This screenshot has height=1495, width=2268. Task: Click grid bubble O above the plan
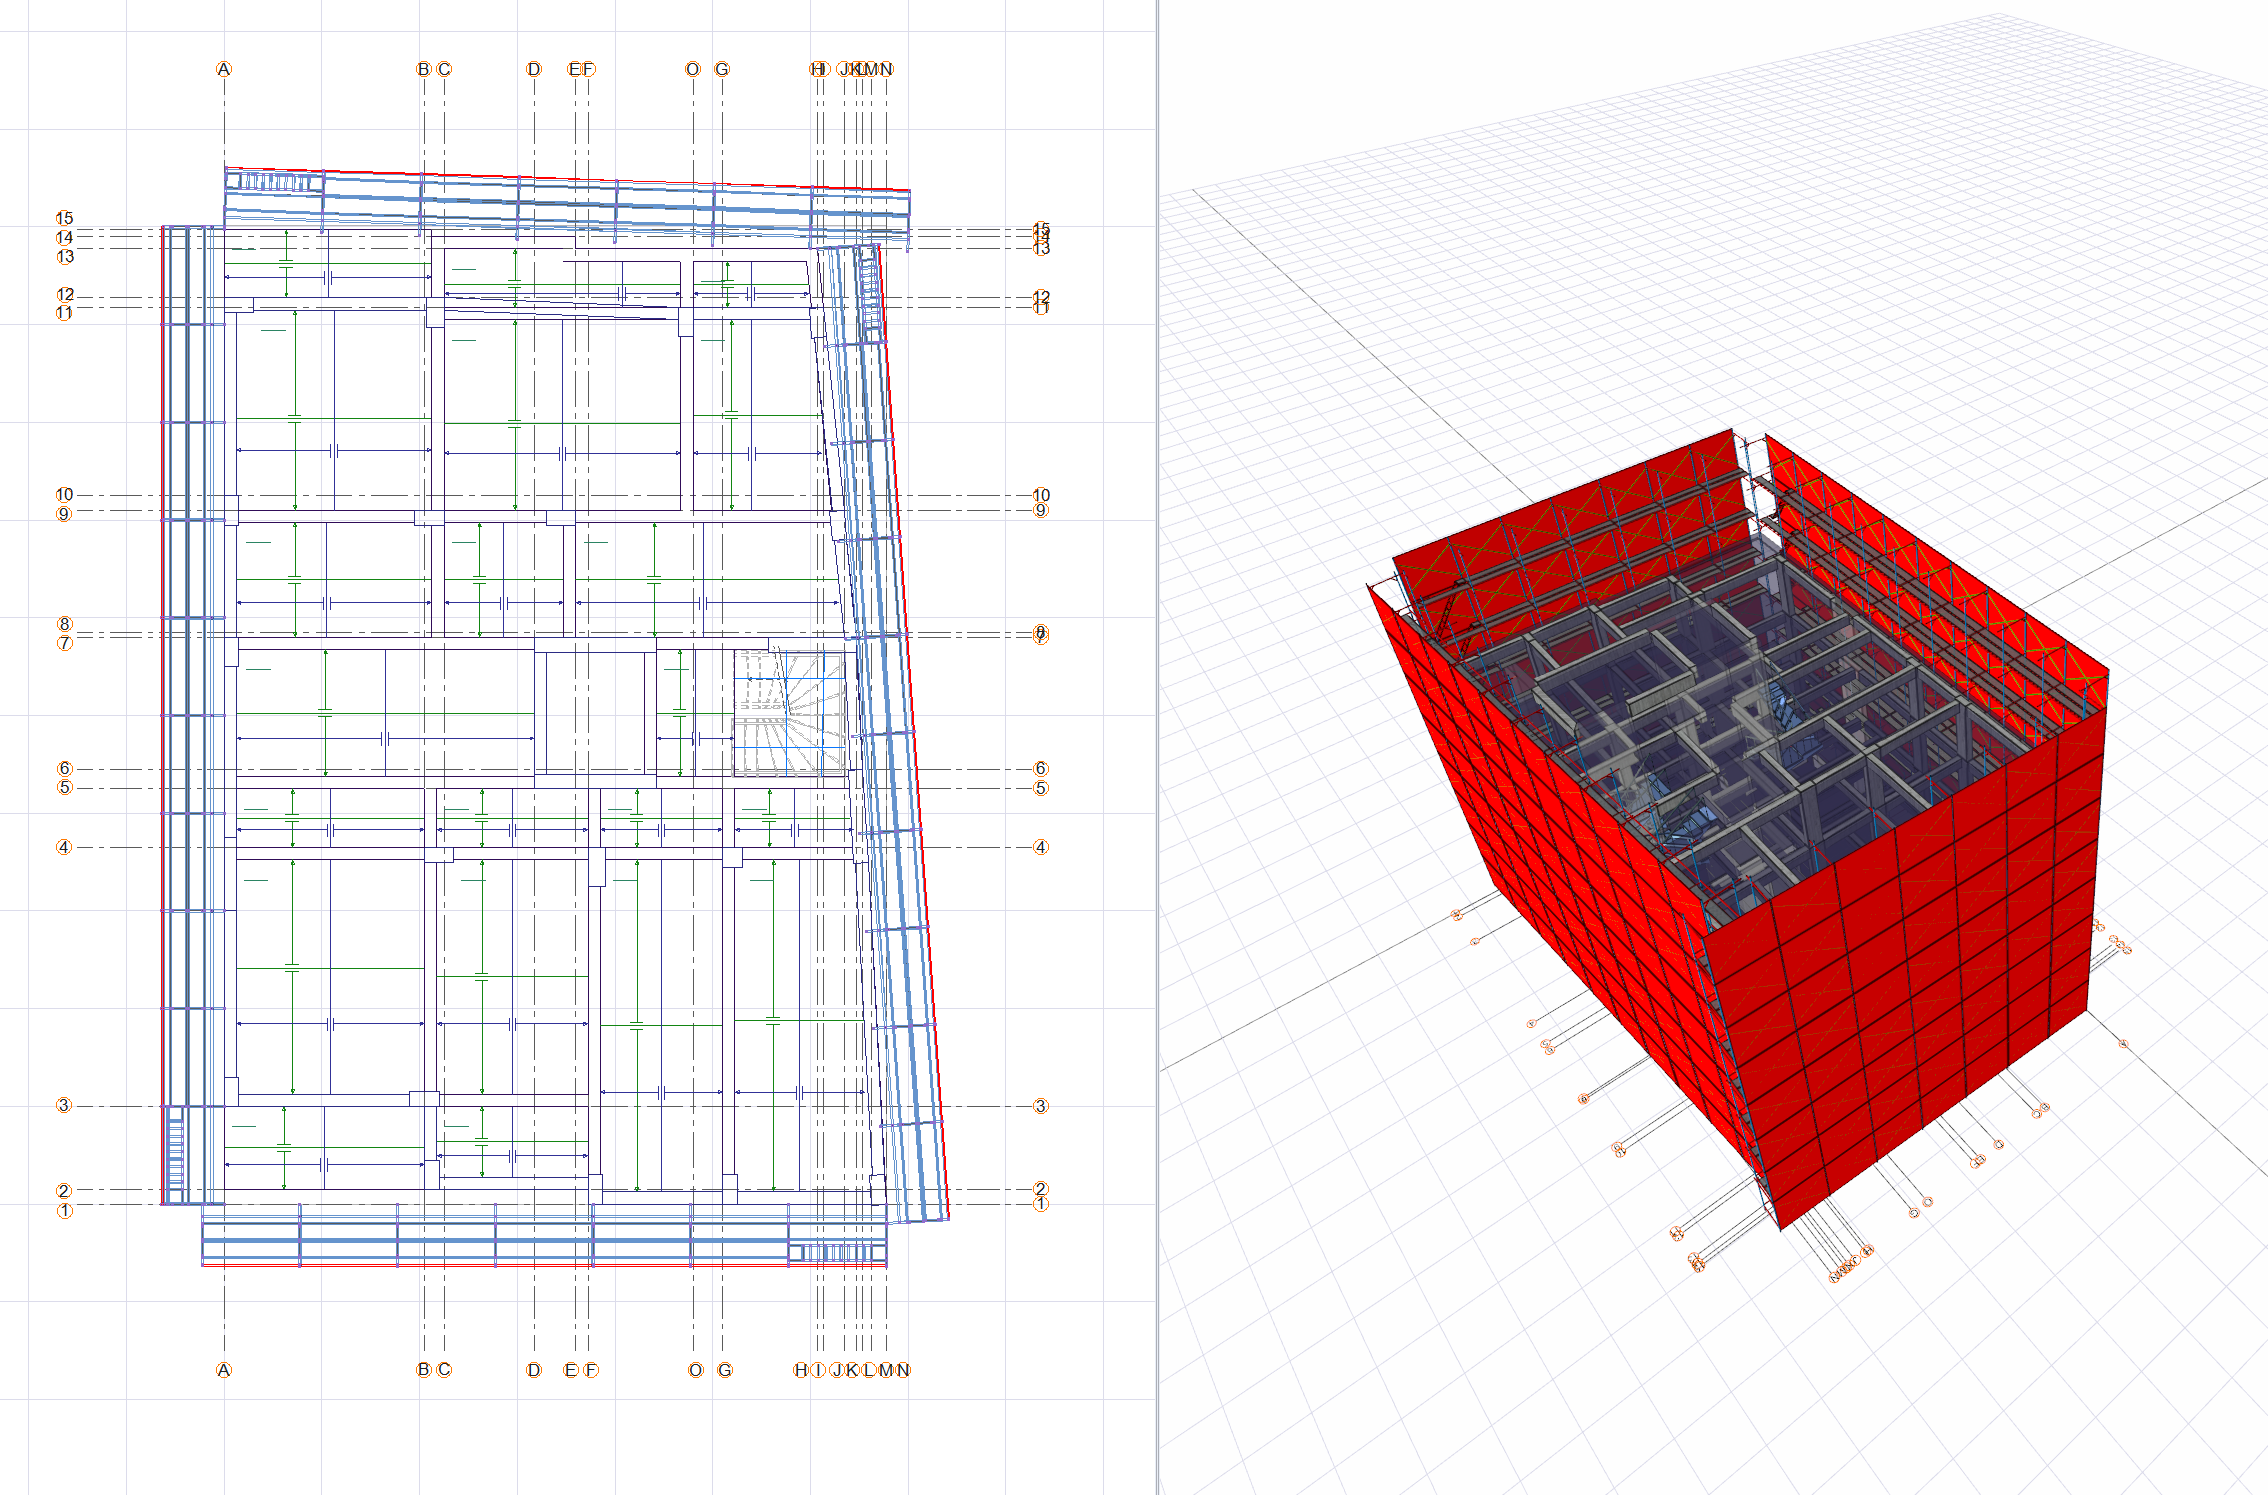click(x=693, y=69)
